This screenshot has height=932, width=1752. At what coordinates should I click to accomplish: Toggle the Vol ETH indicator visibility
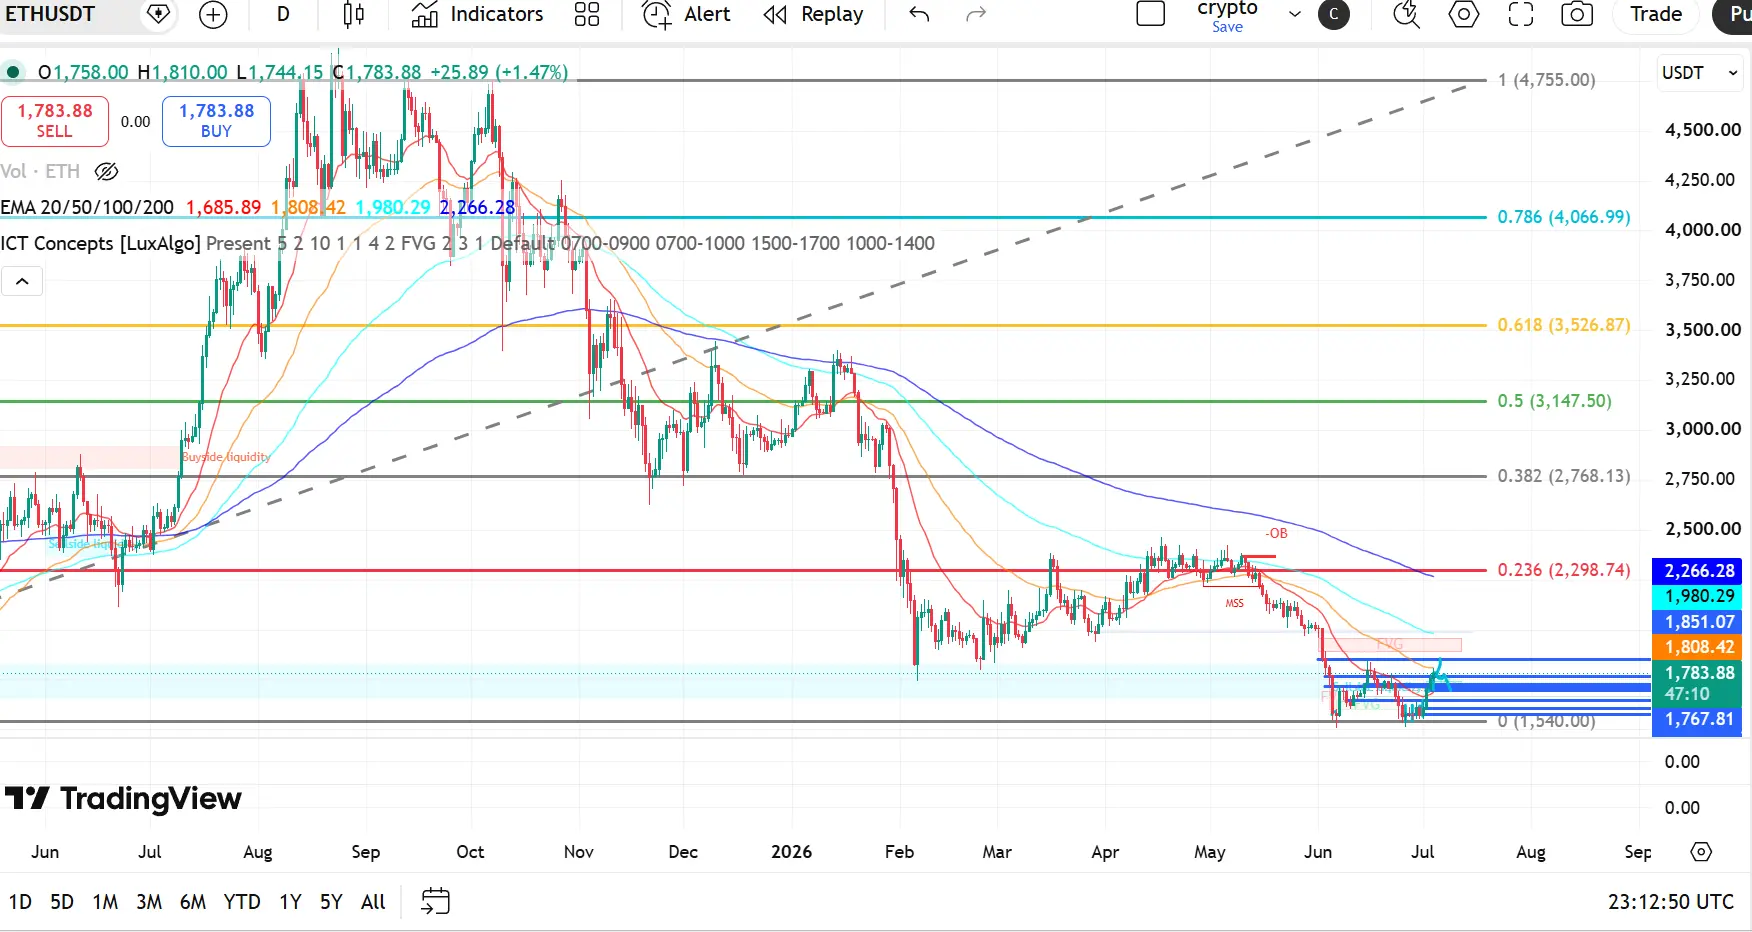pos(106,172)
